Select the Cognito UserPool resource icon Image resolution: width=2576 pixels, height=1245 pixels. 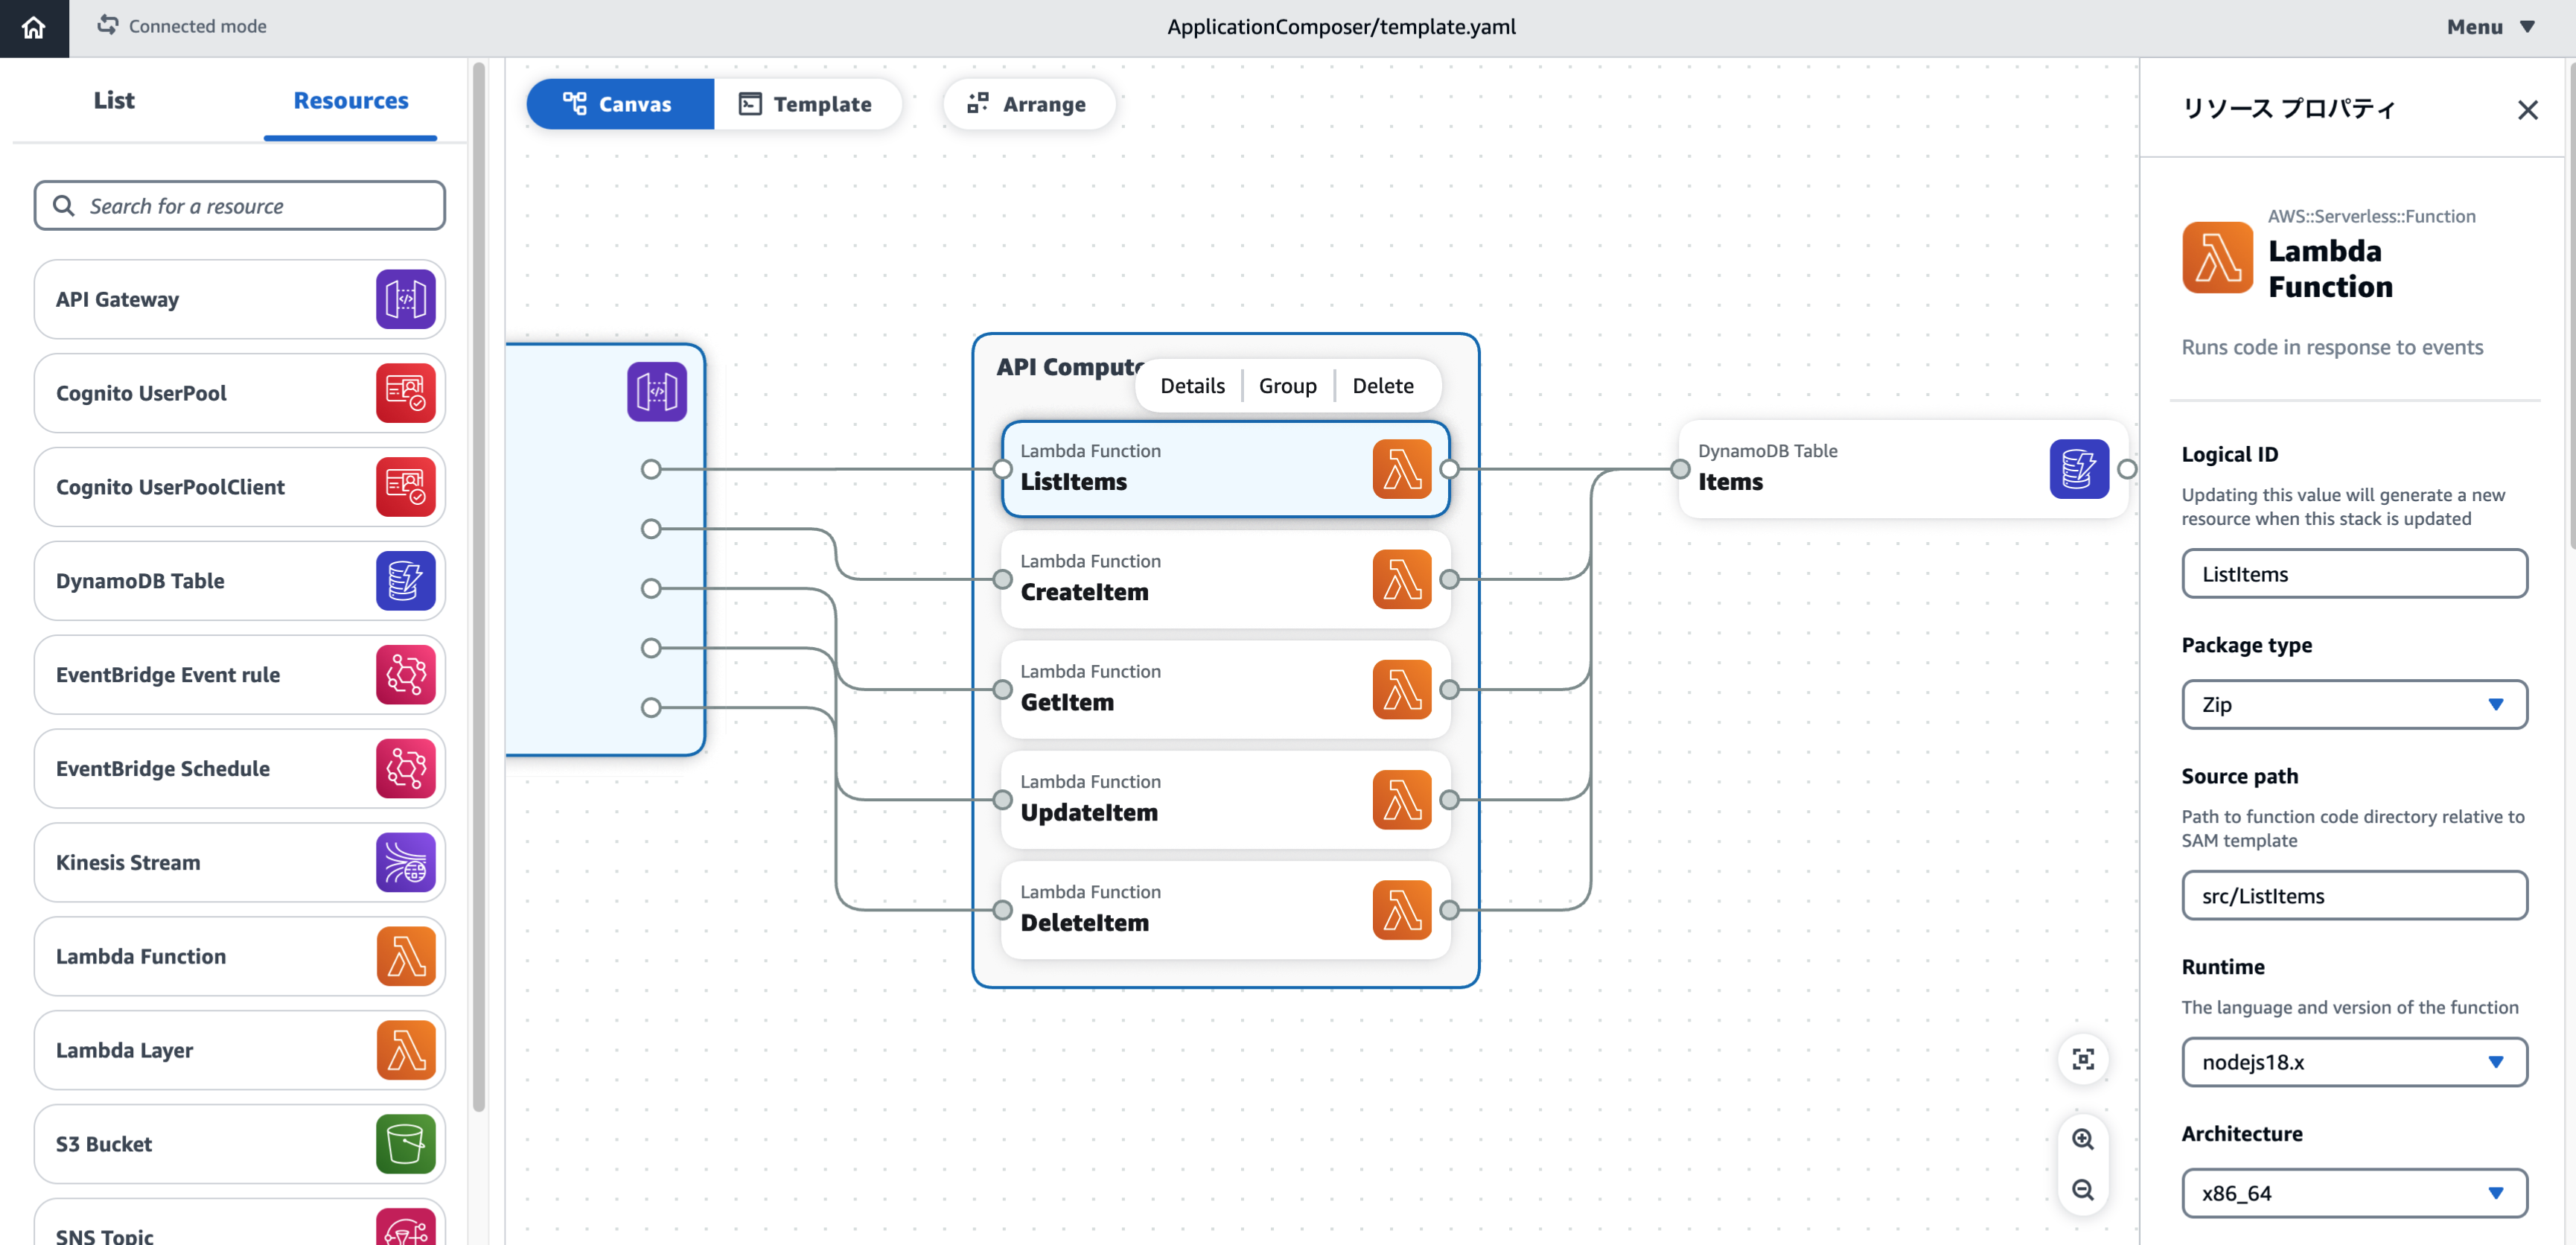(x=405, y=393)
